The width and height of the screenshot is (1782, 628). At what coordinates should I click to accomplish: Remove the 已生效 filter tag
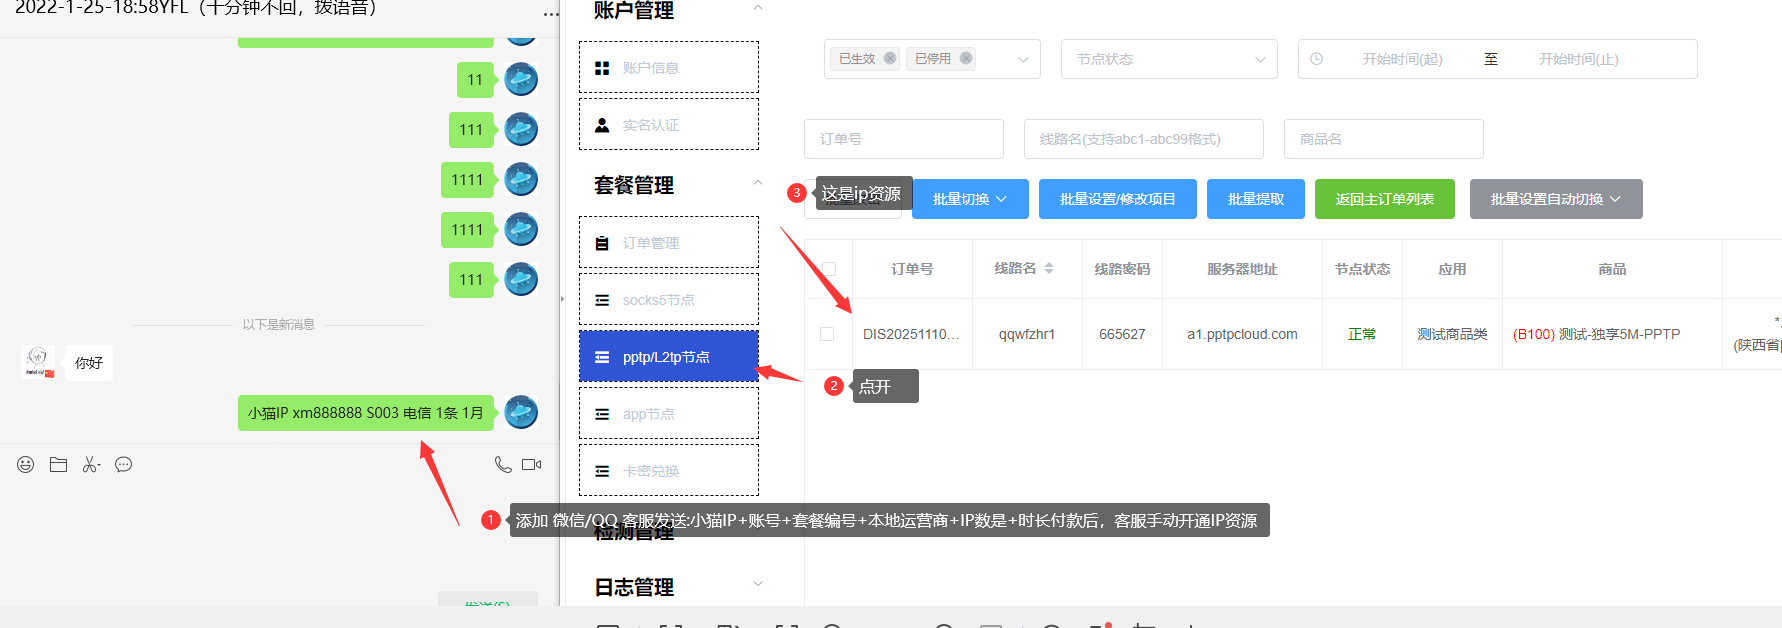click(890, 58)
